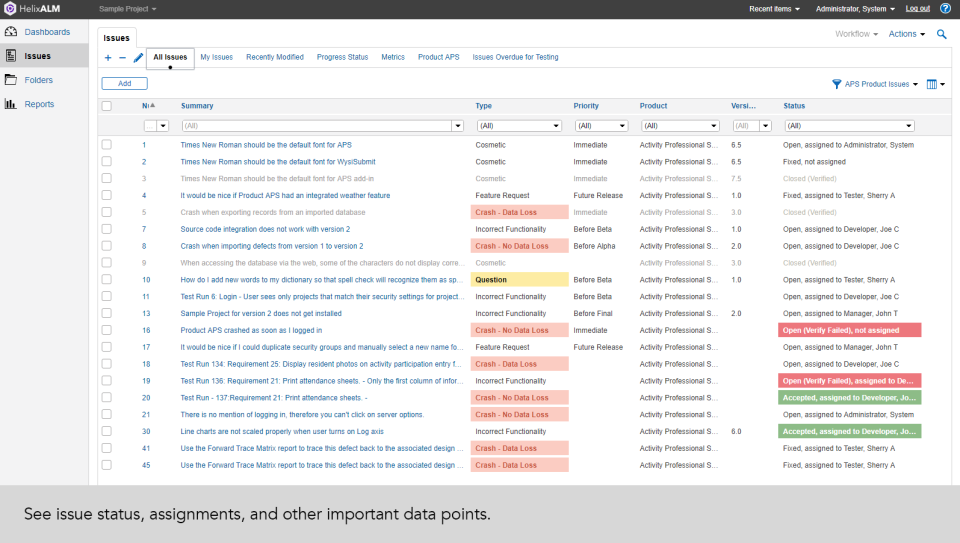Click the APS Product Issues filter icon
960x543 pixels.
(837, 85)
